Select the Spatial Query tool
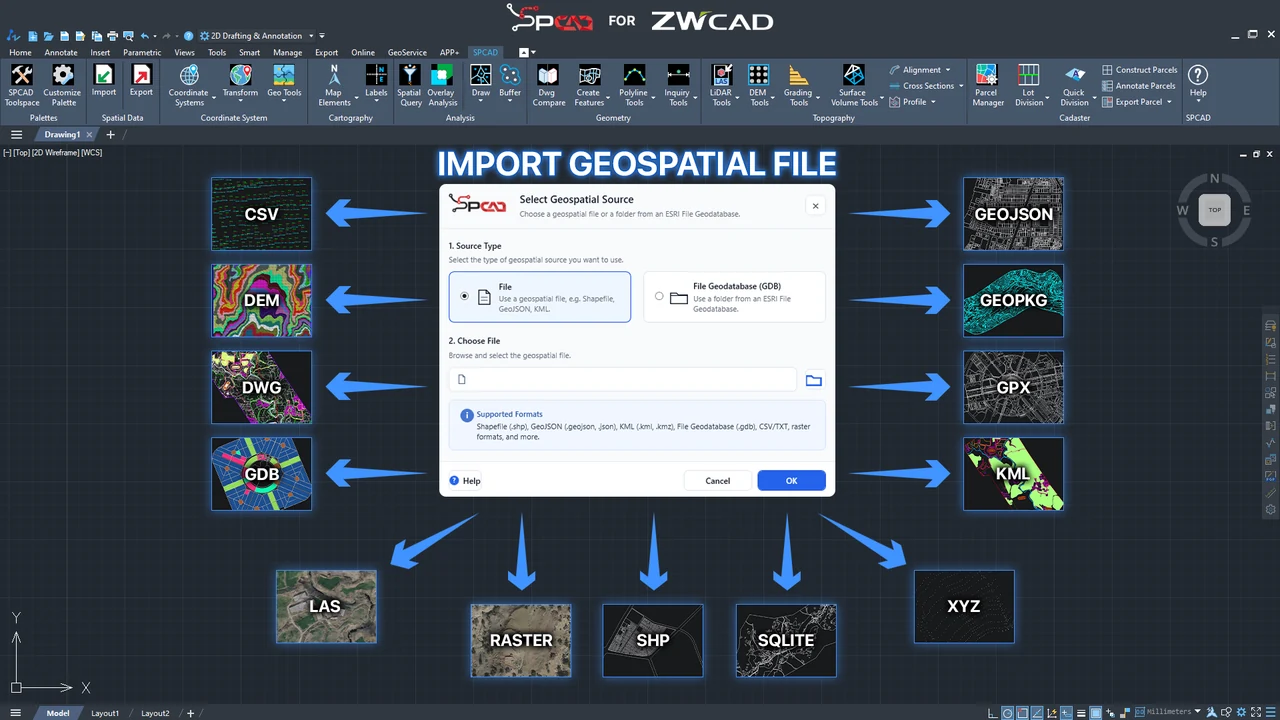1280x720 pixels. (x=409, y=85)
